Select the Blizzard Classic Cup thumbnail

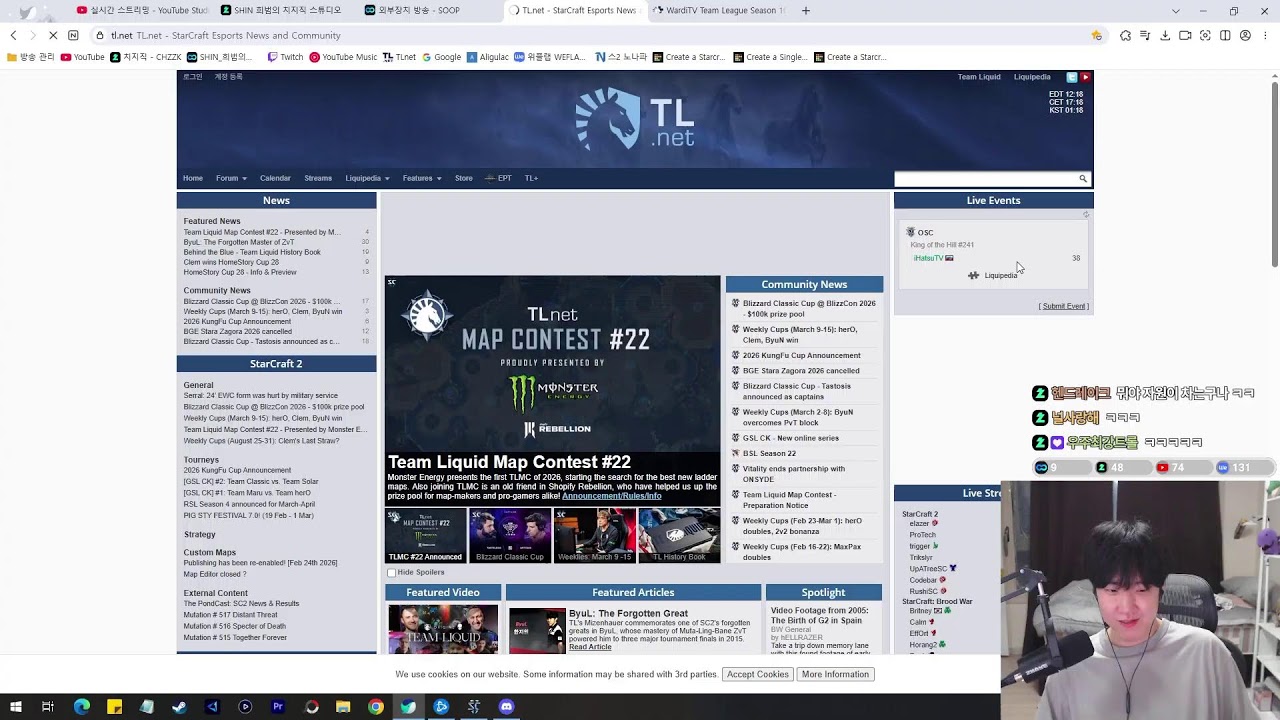(510, 535)
